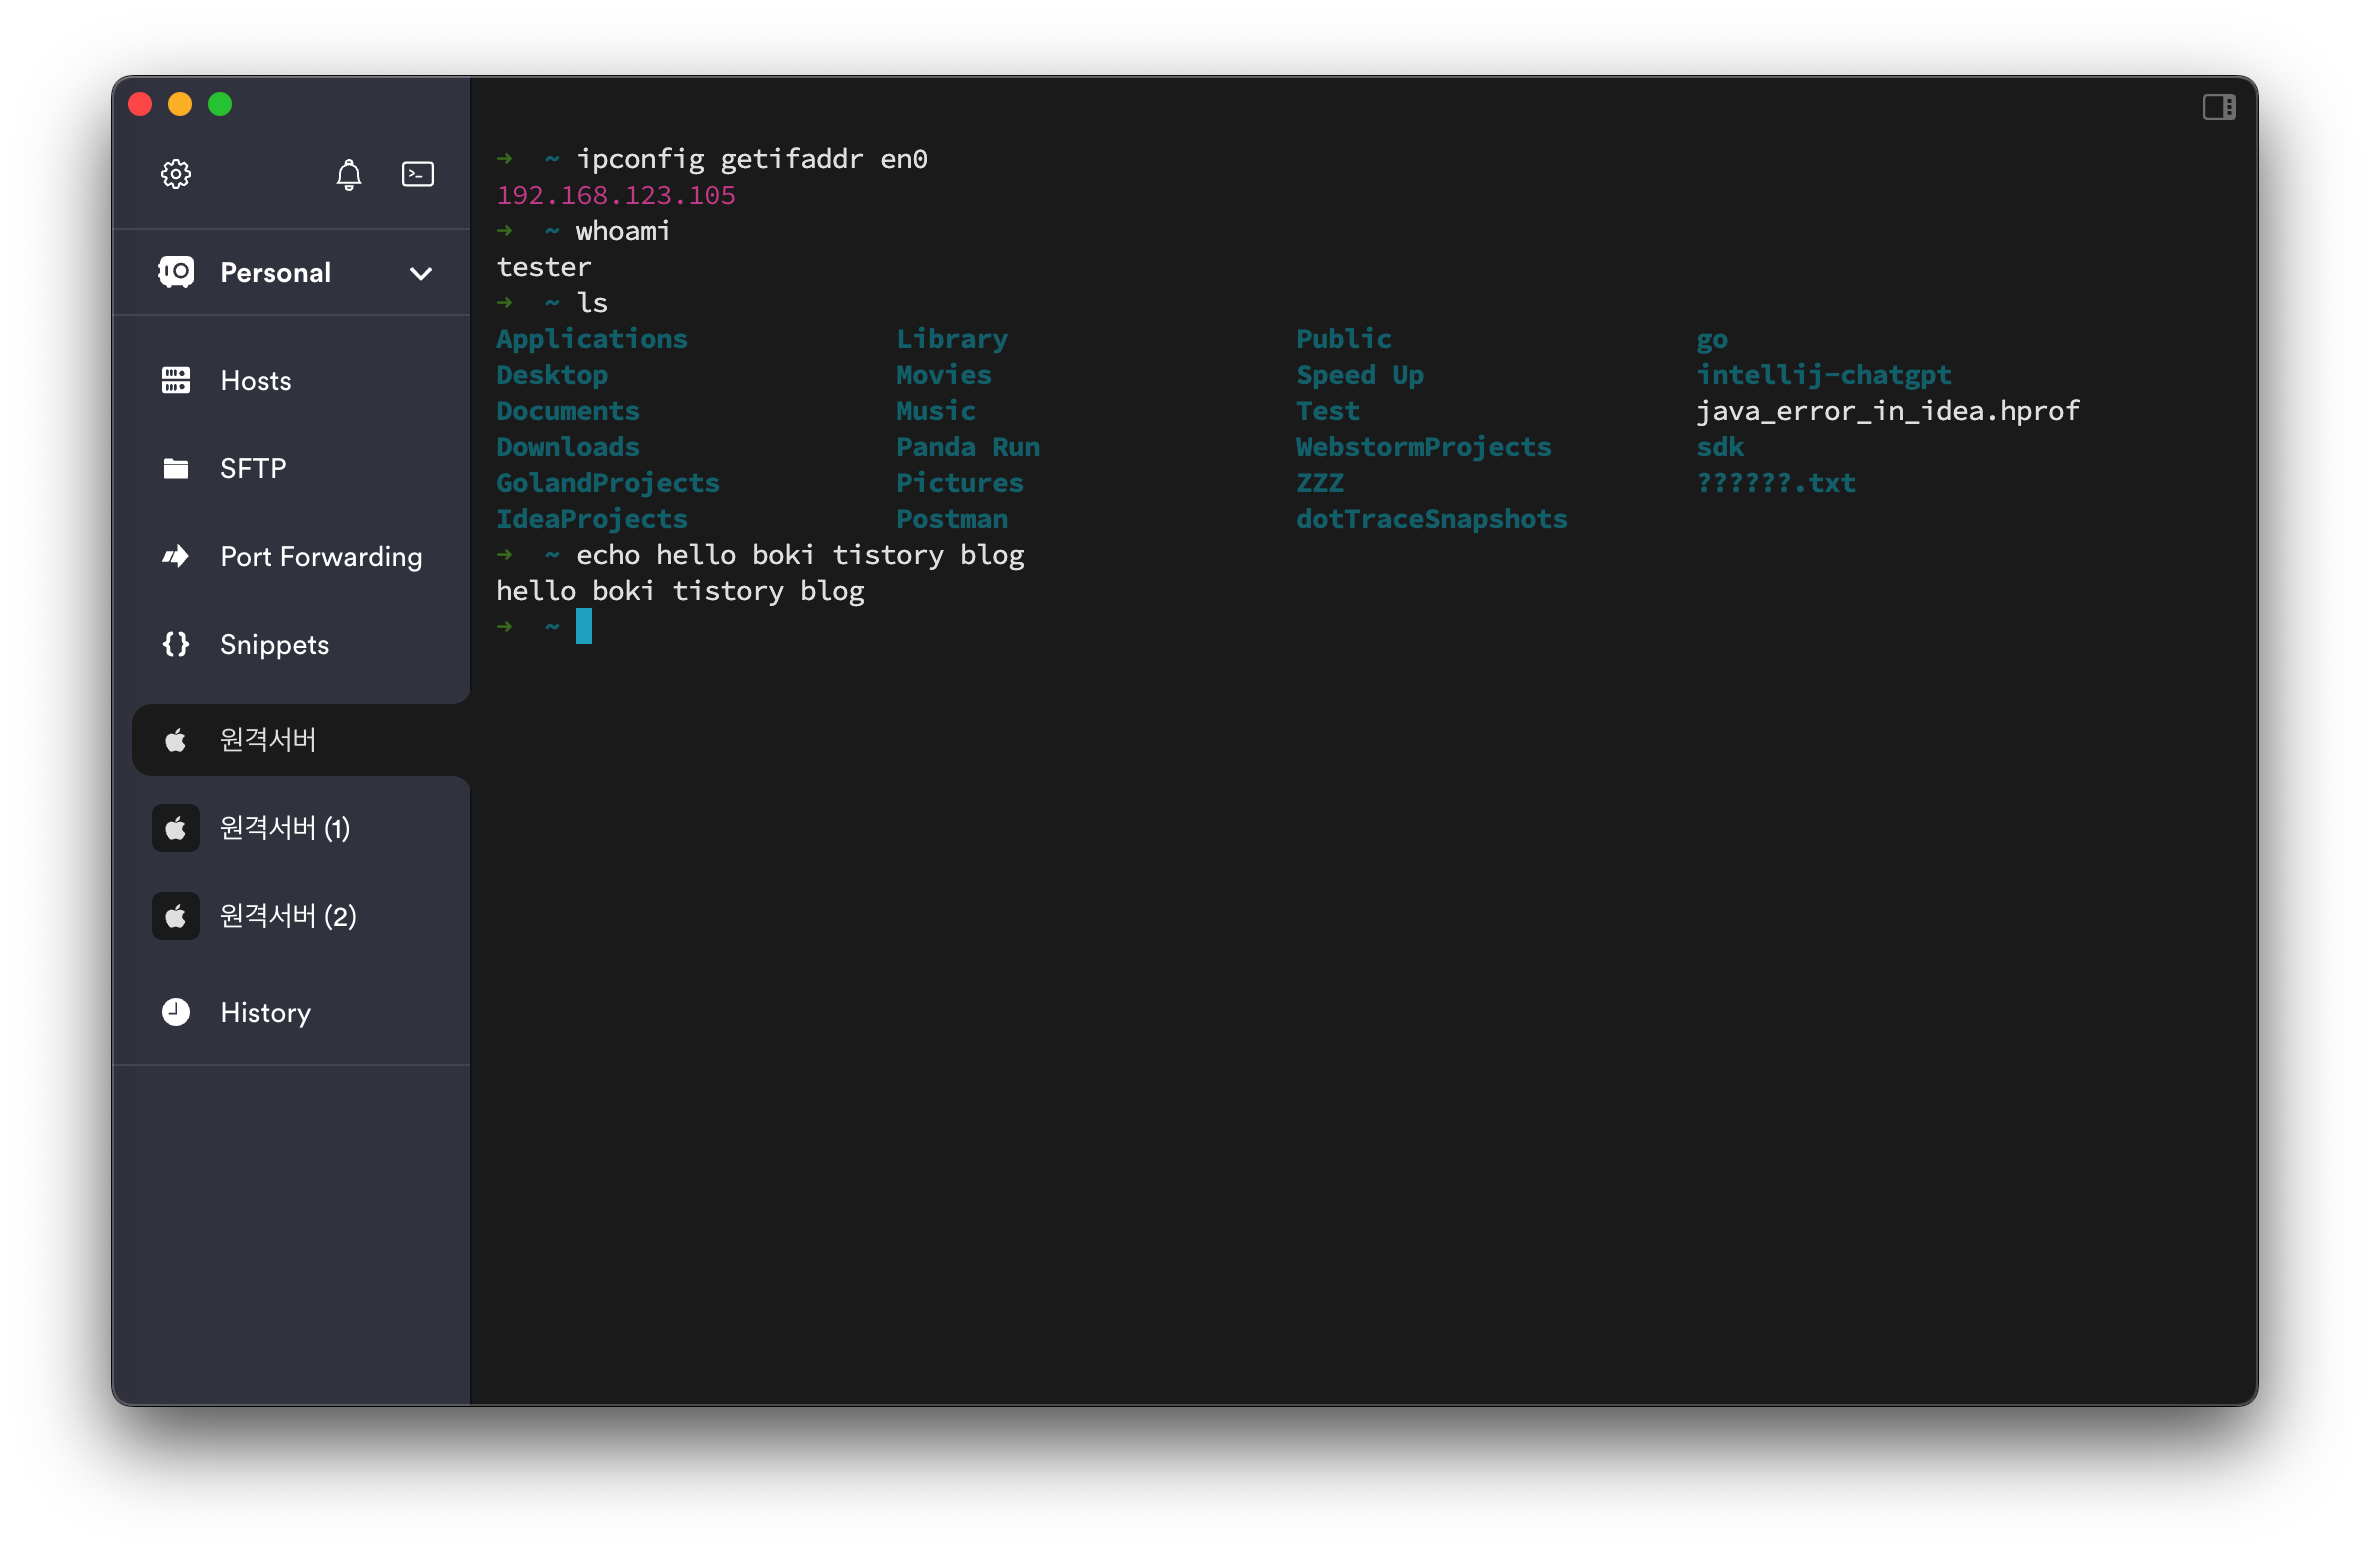Screen dimensions: 2370x1554
Task: Click the Snippets braces icon
Action: point(176,644)
